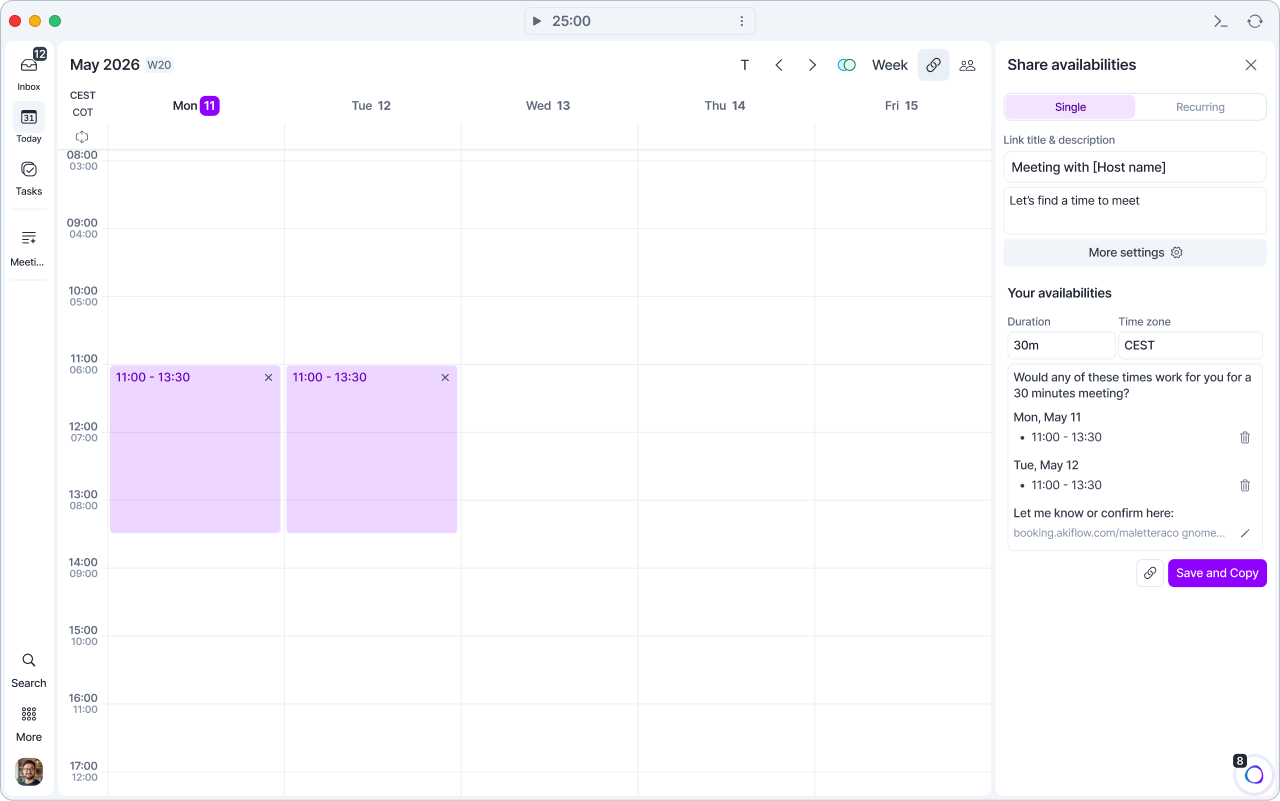
Task: Open the assistant bubble with badge 8
Action: pos(1254,774)
